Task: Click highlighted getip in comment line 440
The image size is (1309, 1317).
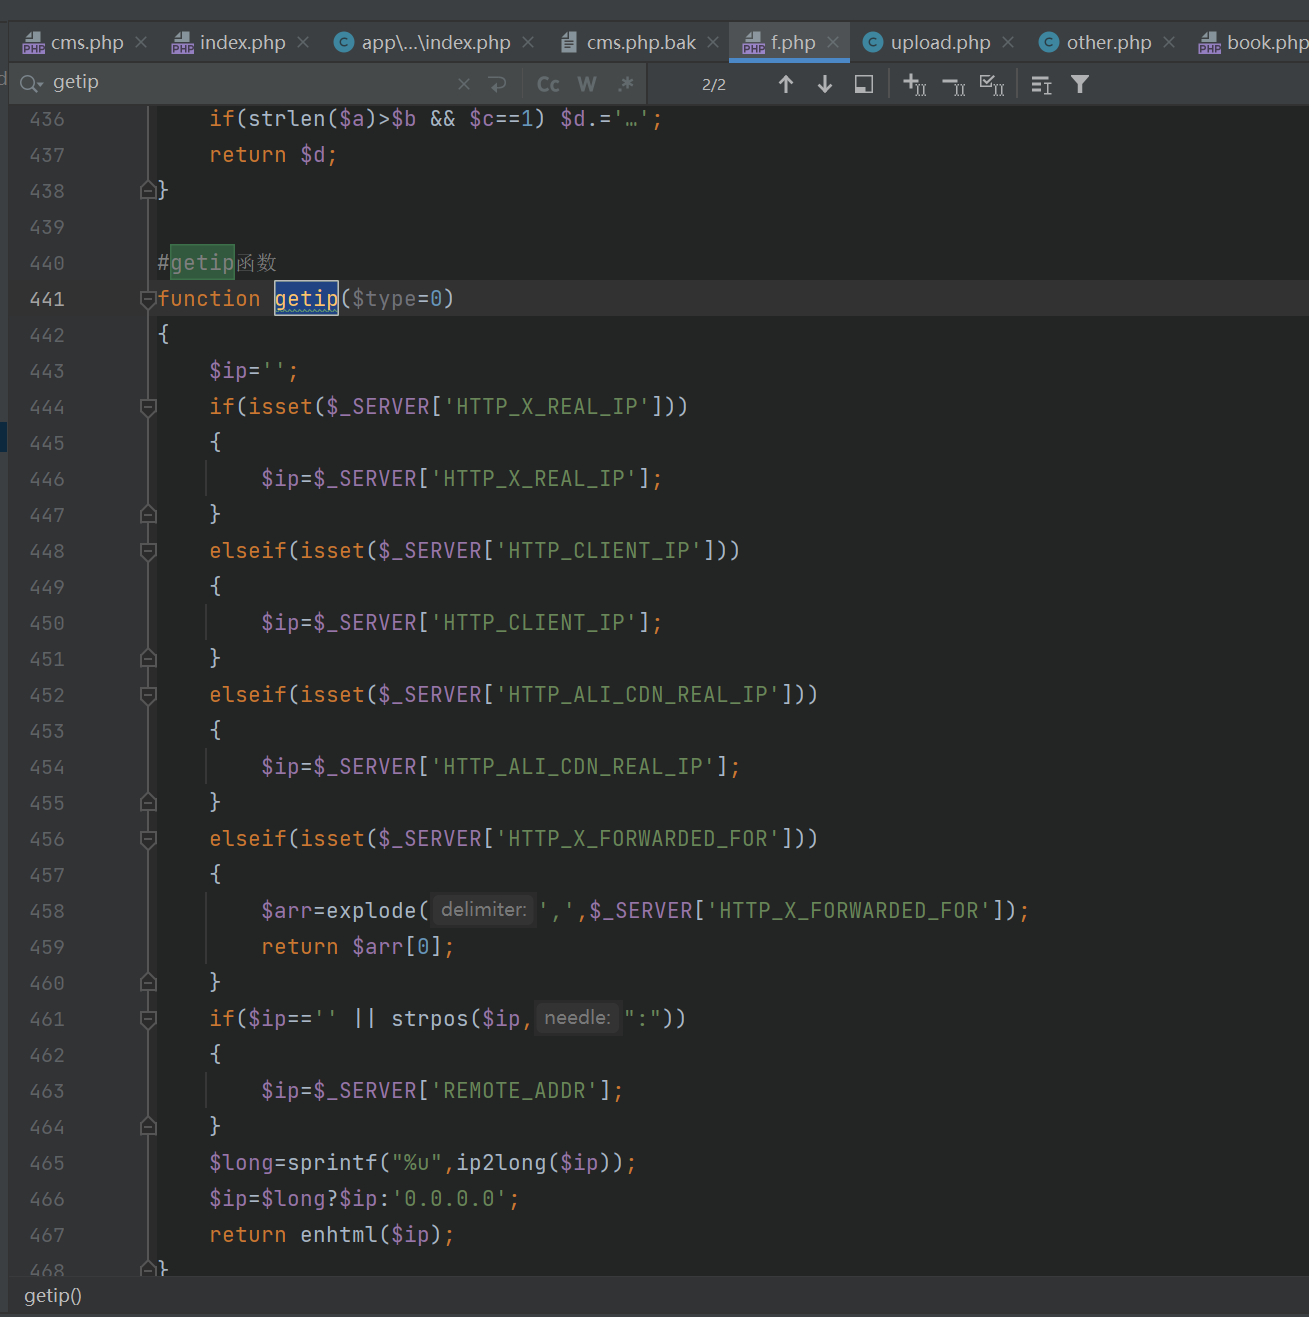Action: [x=202, y=263]
